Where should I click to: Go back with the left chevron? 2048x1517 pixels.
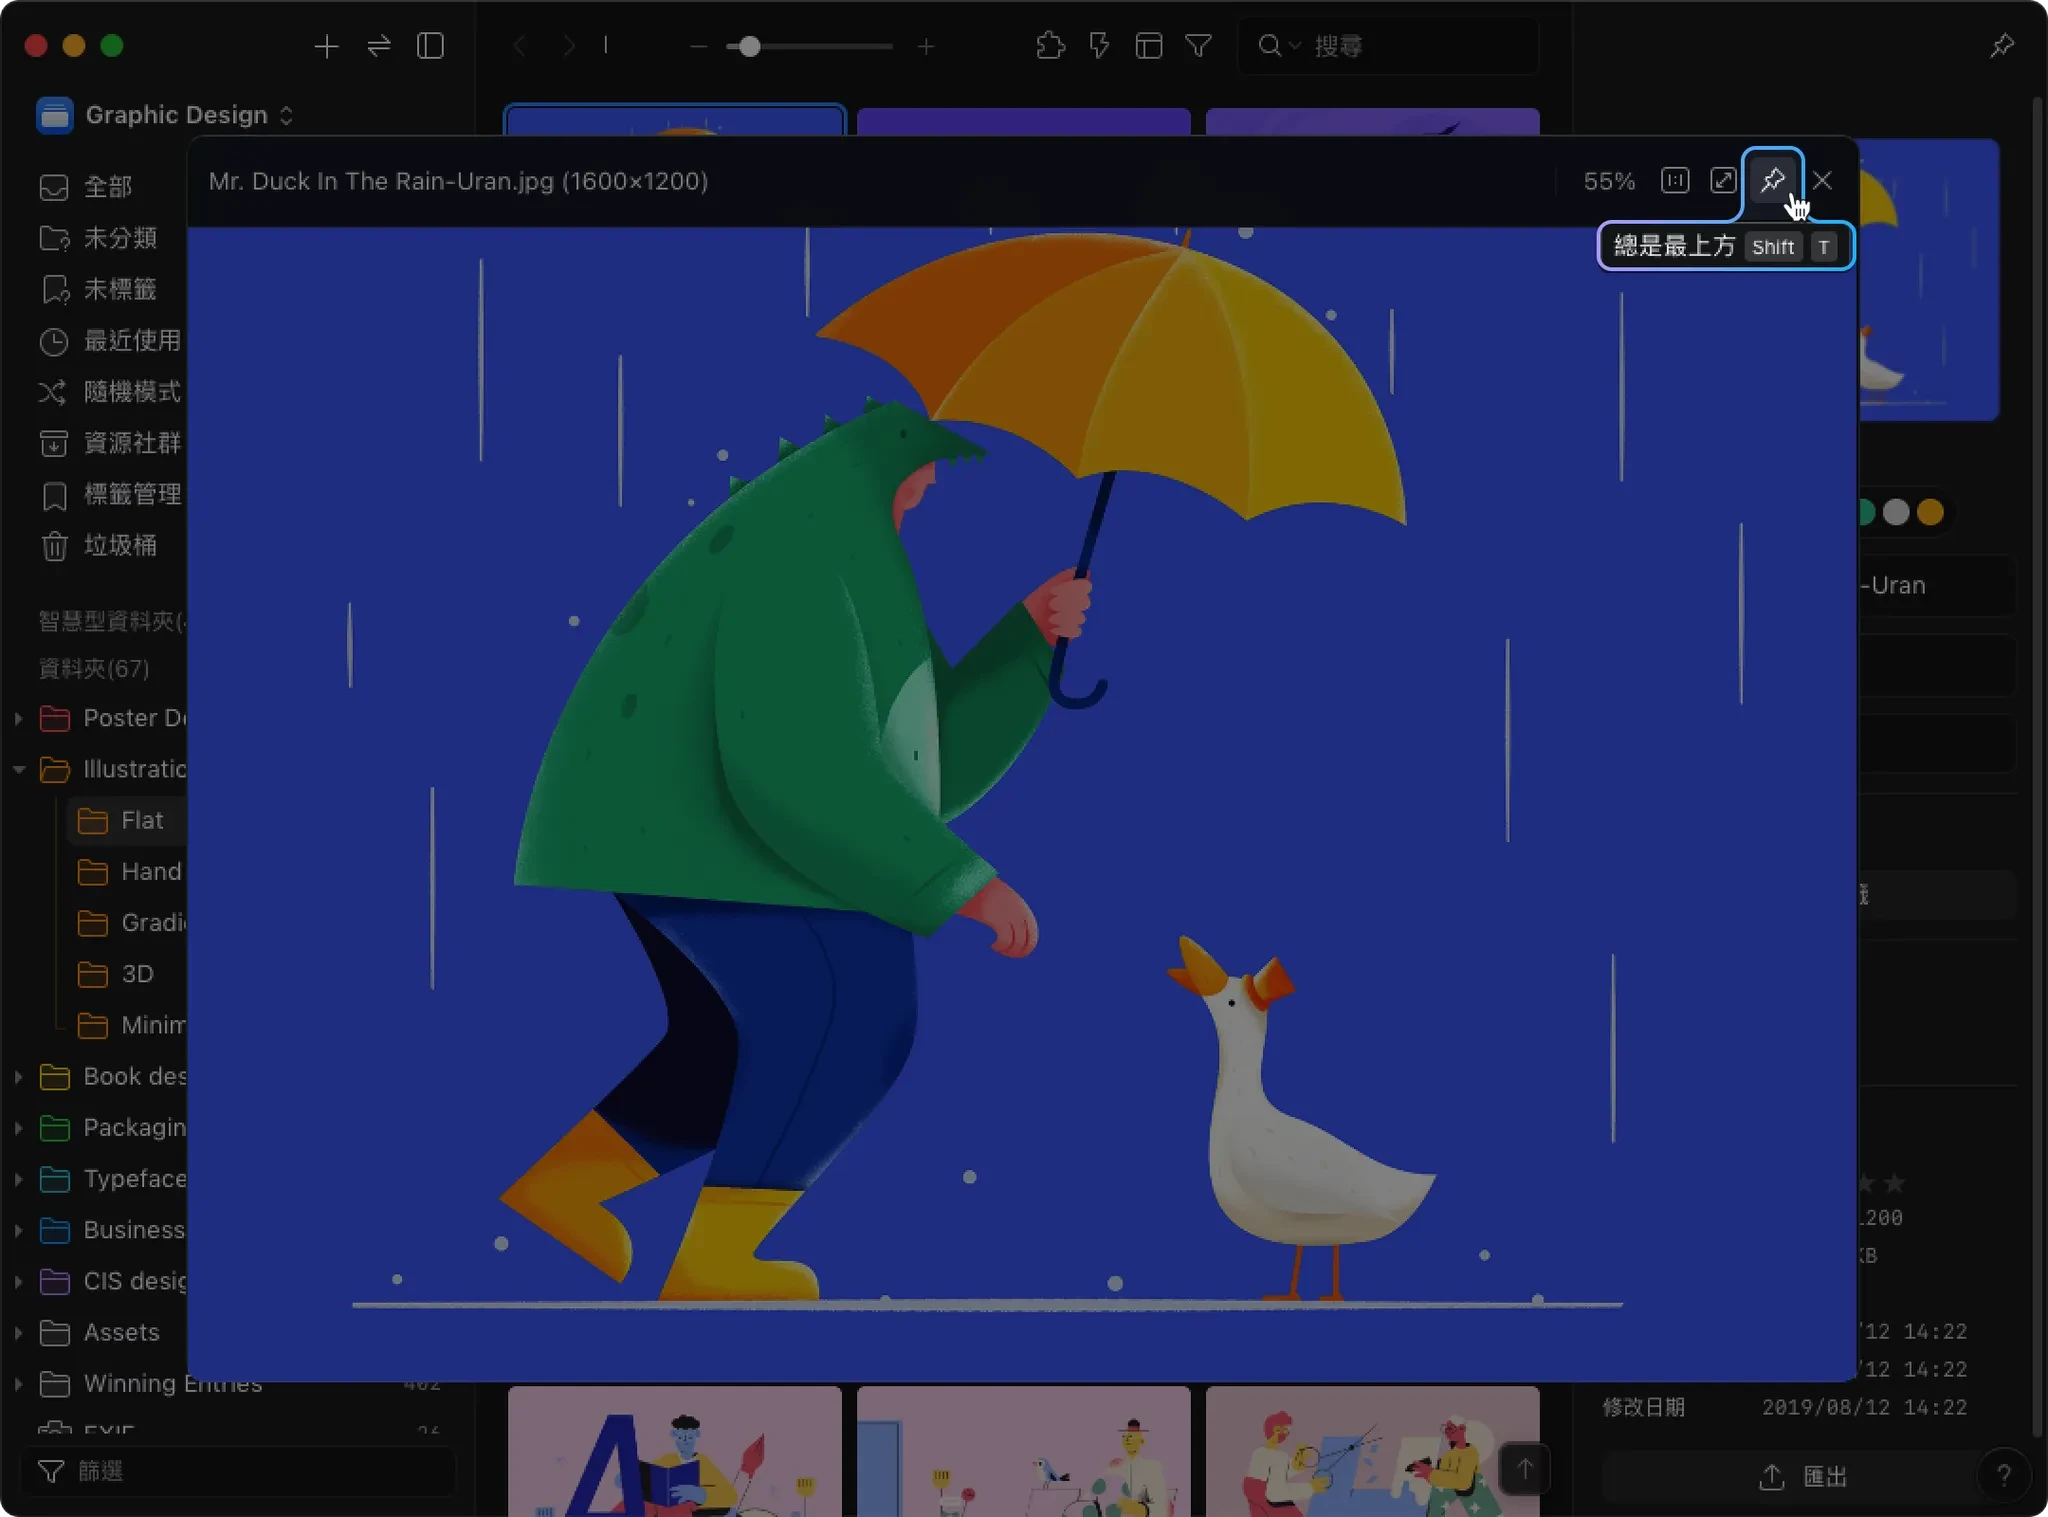[519, 46]
